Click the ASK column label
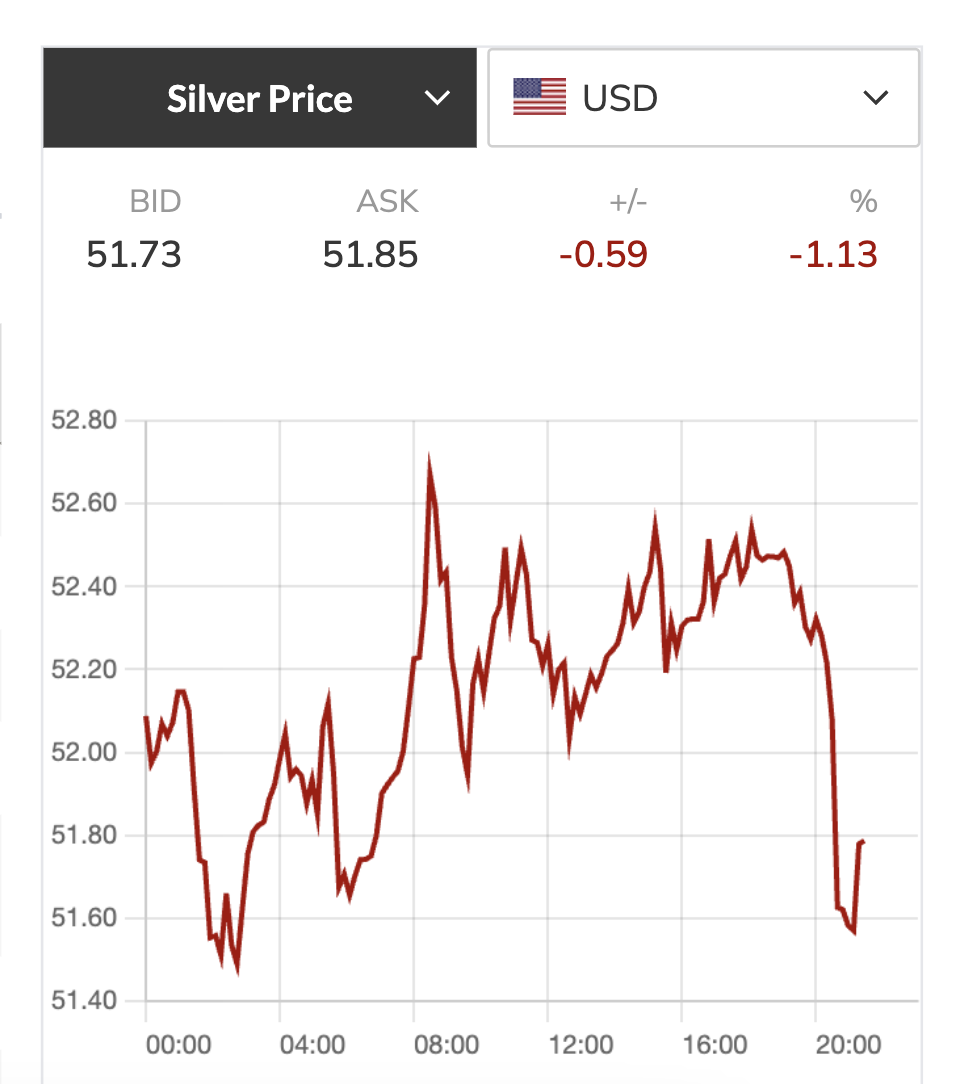The image size is (968, 1084). [387, 202]
